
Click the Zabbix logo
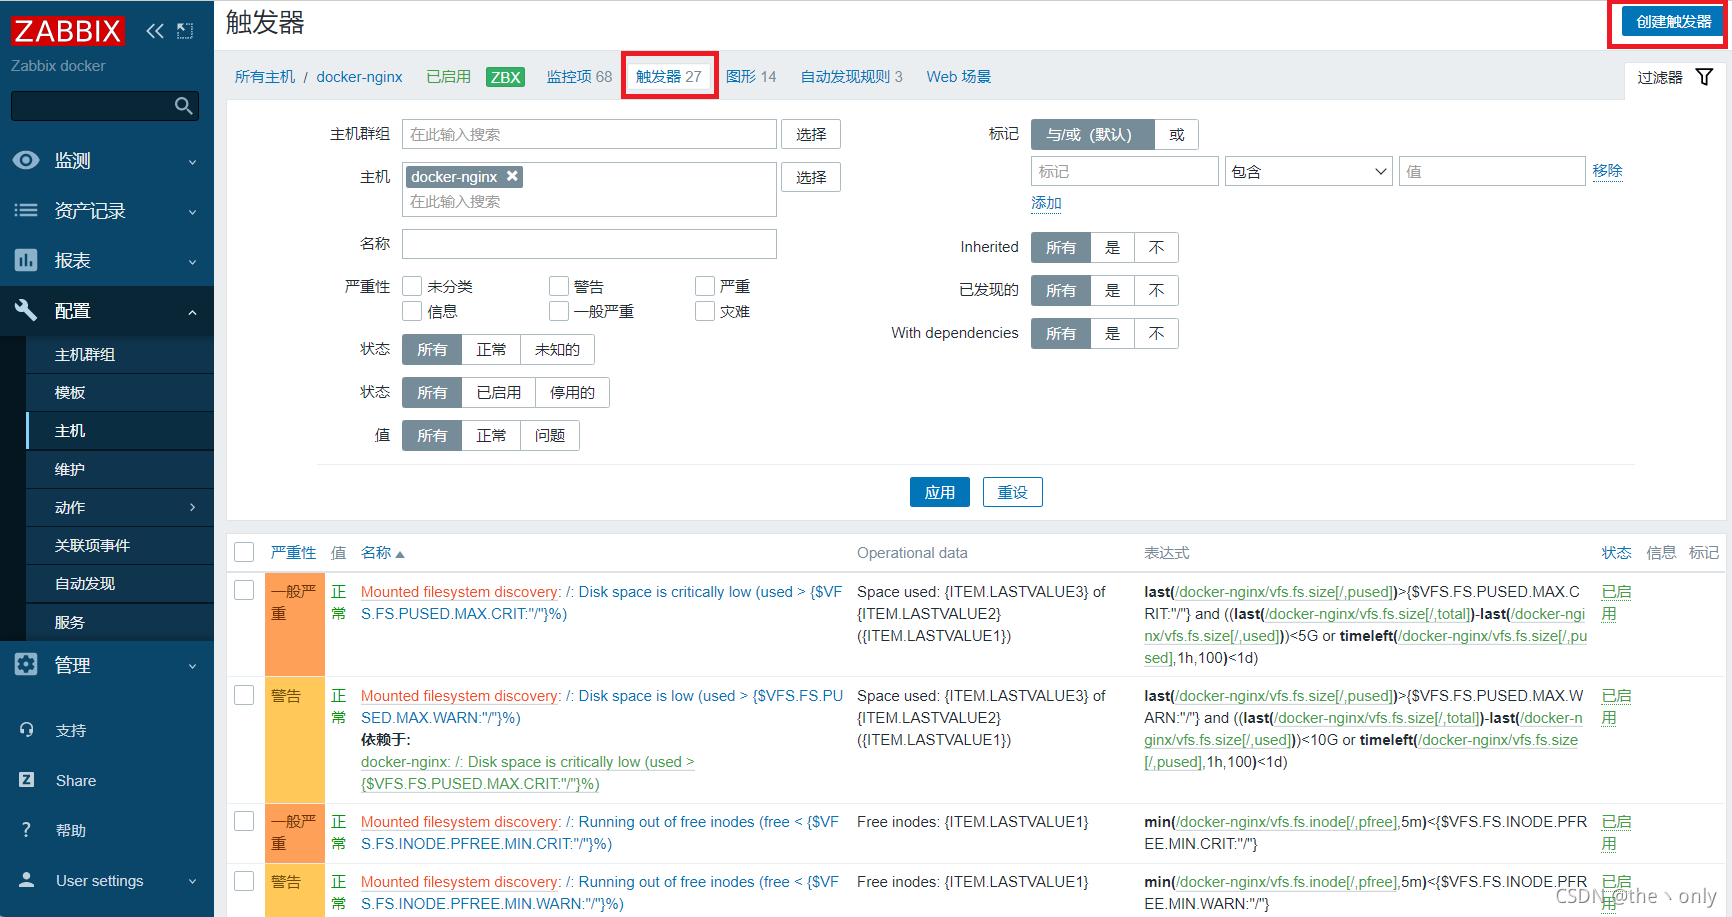[67, 31]
